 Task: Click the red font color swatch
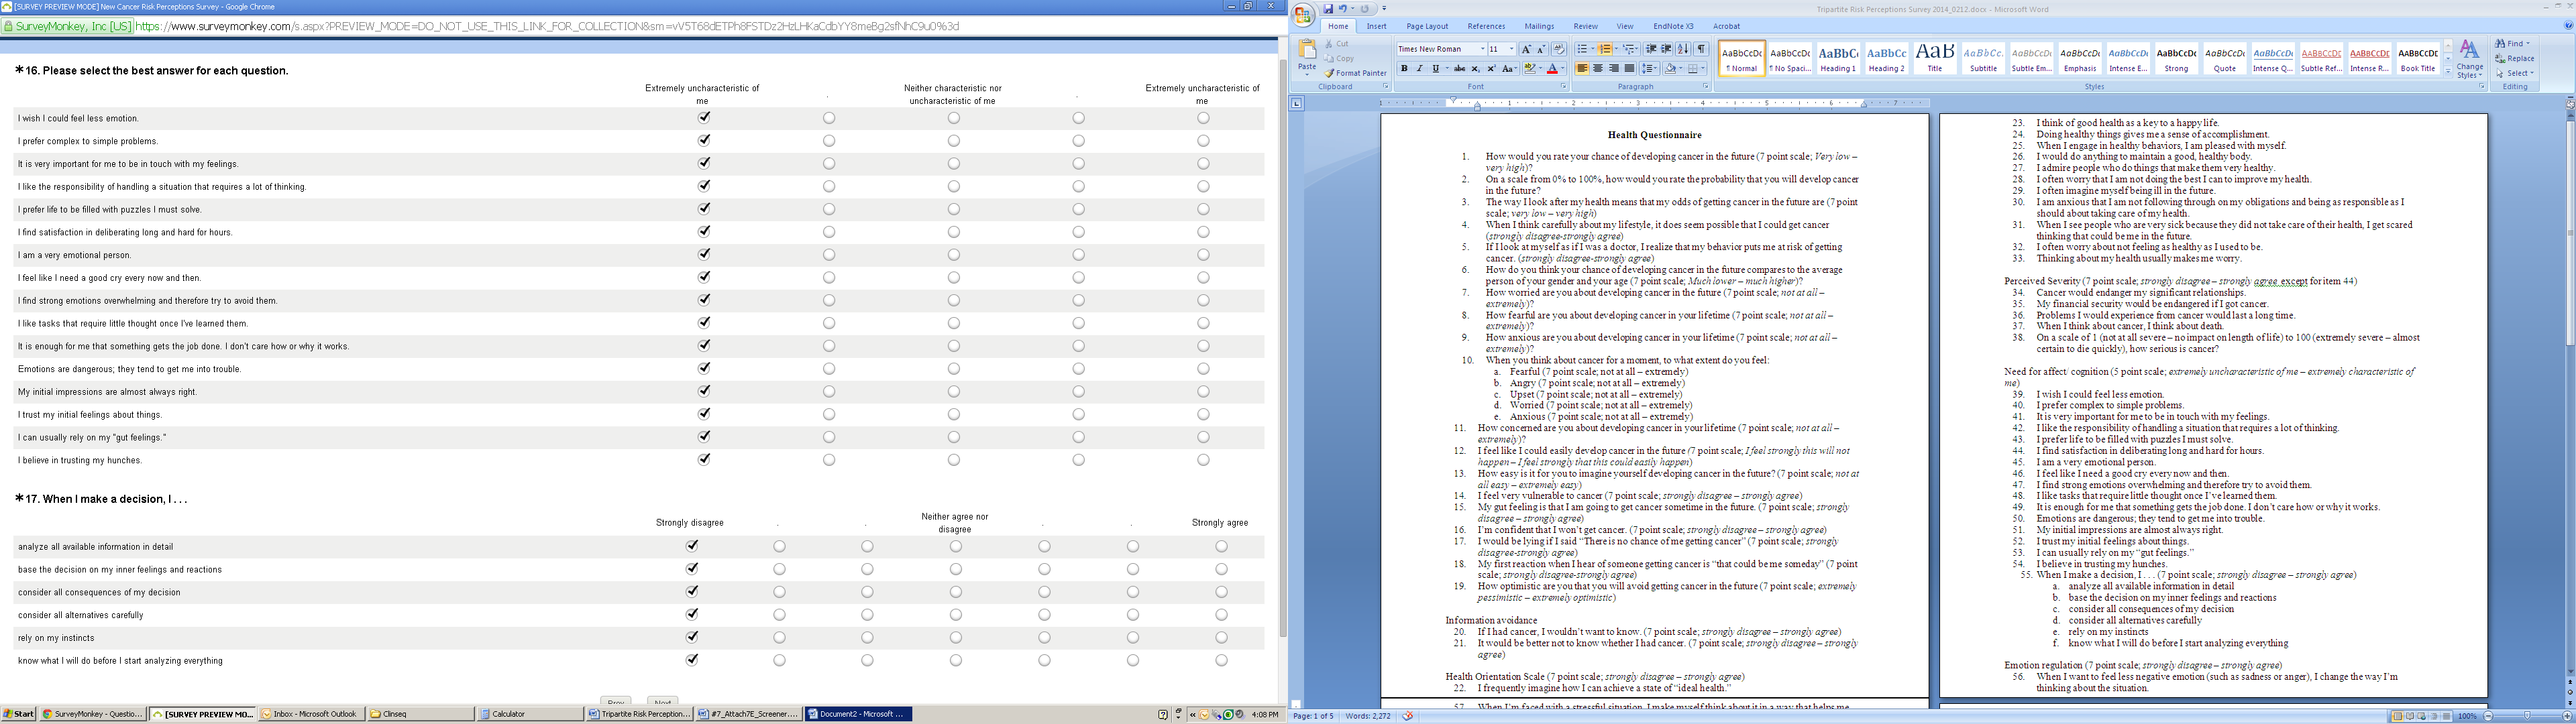point(1552,69)
